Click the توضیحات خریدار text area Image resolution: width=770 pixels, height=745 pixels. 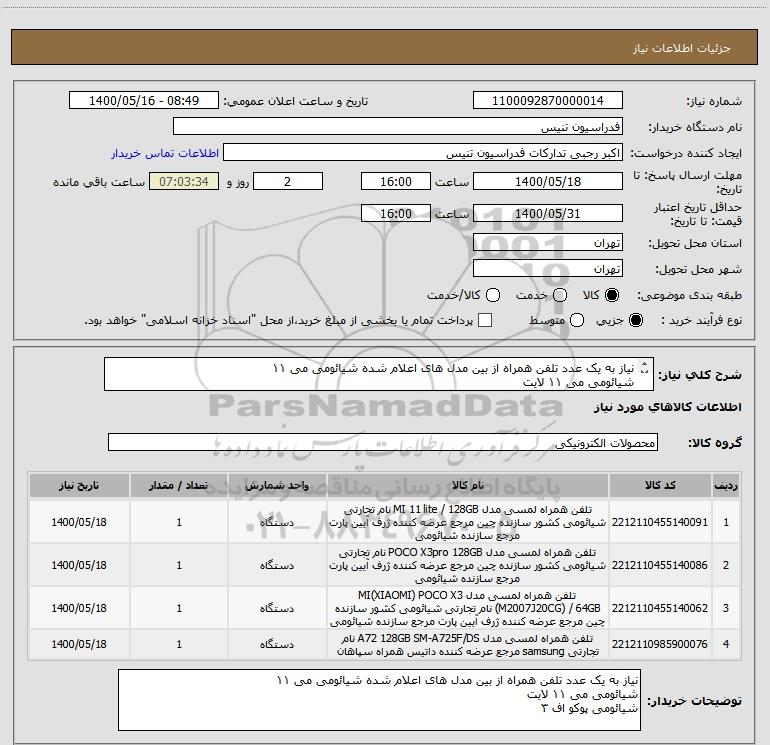379,700
